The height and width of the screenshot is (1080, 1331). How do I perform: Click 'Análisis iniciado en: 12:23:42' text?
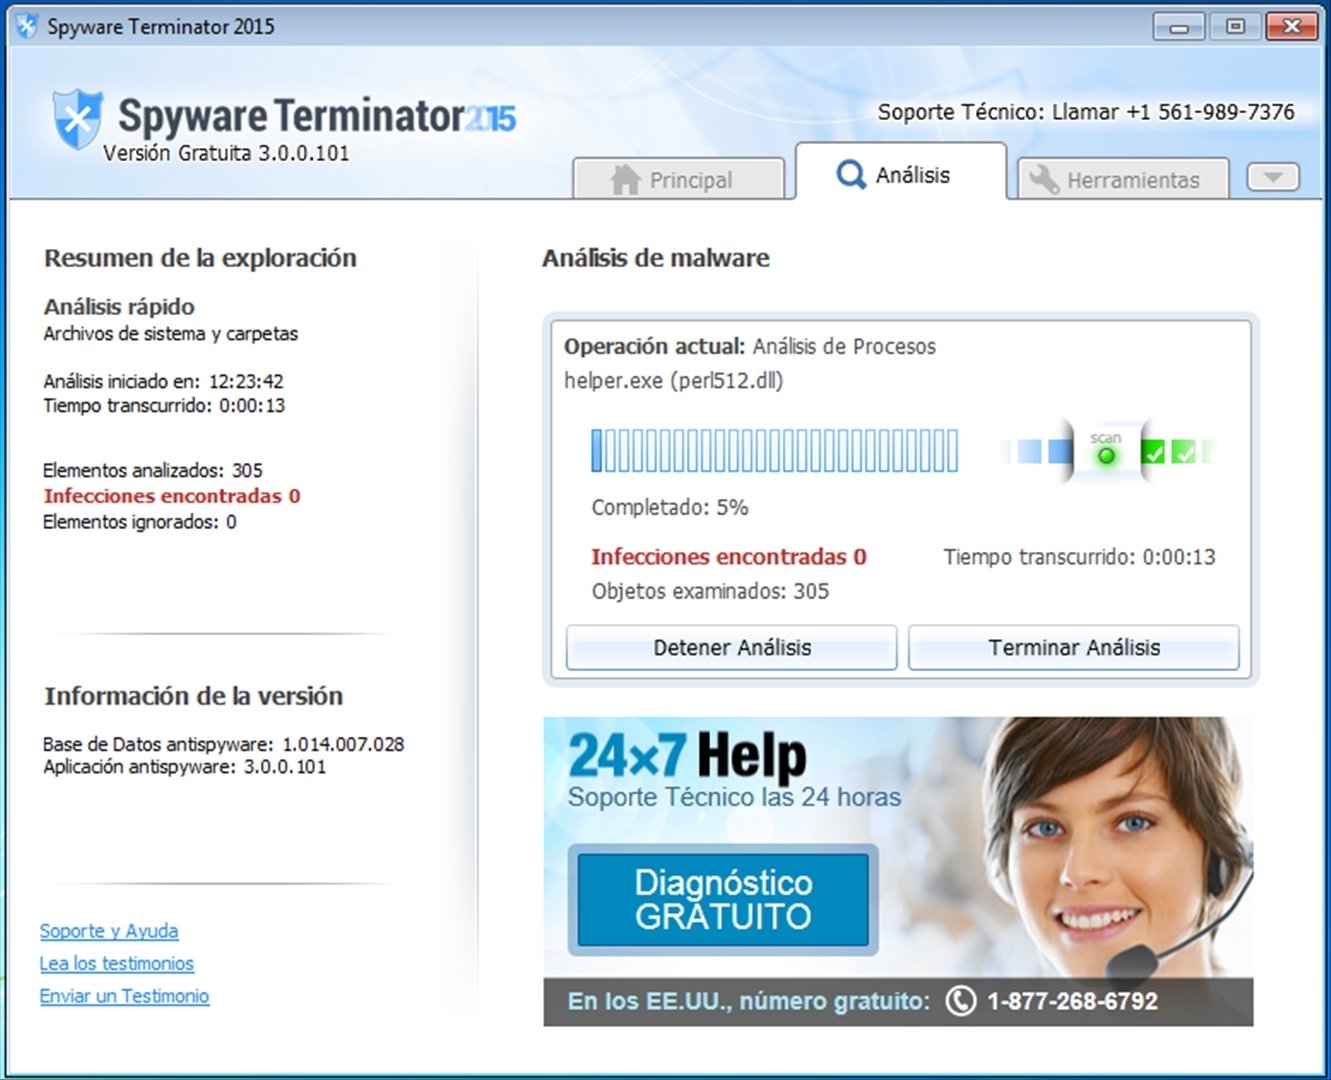[x=164, y=381]
